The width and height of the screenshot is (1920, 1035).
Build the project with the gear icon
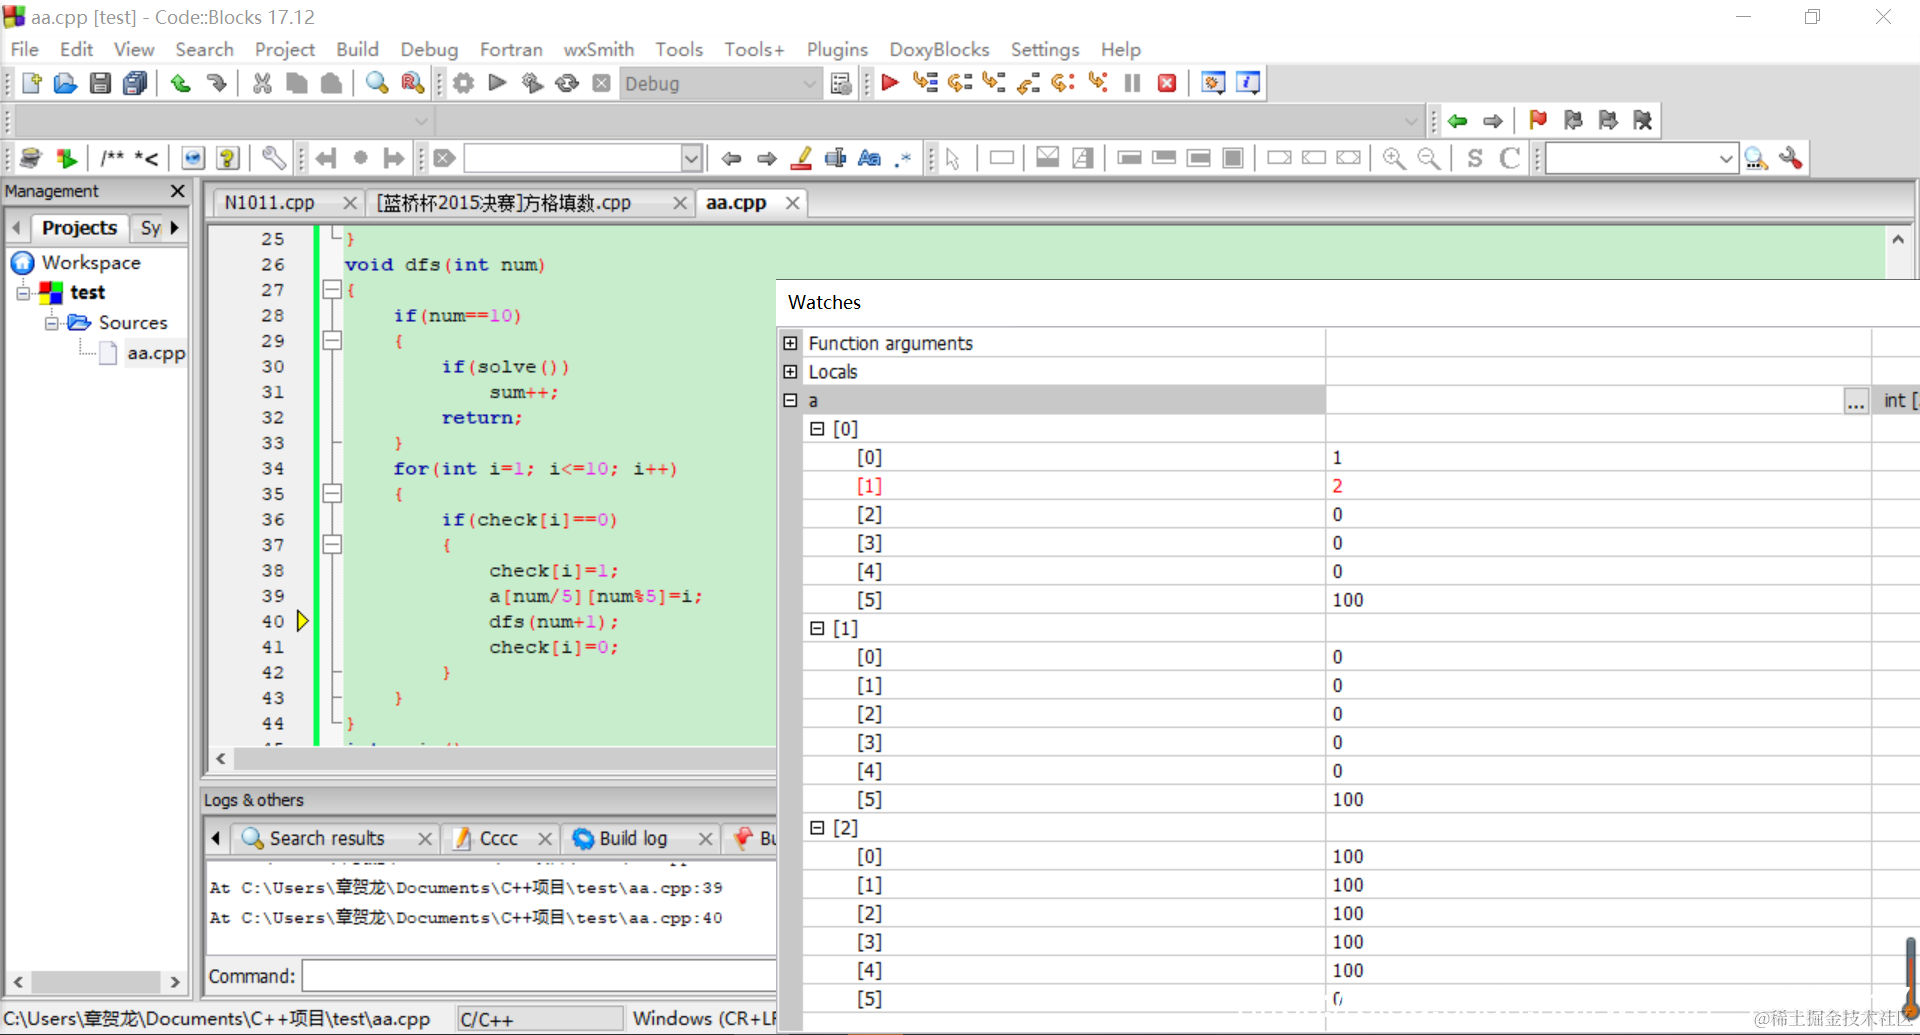pyautogui.click(x=463, y=84)
